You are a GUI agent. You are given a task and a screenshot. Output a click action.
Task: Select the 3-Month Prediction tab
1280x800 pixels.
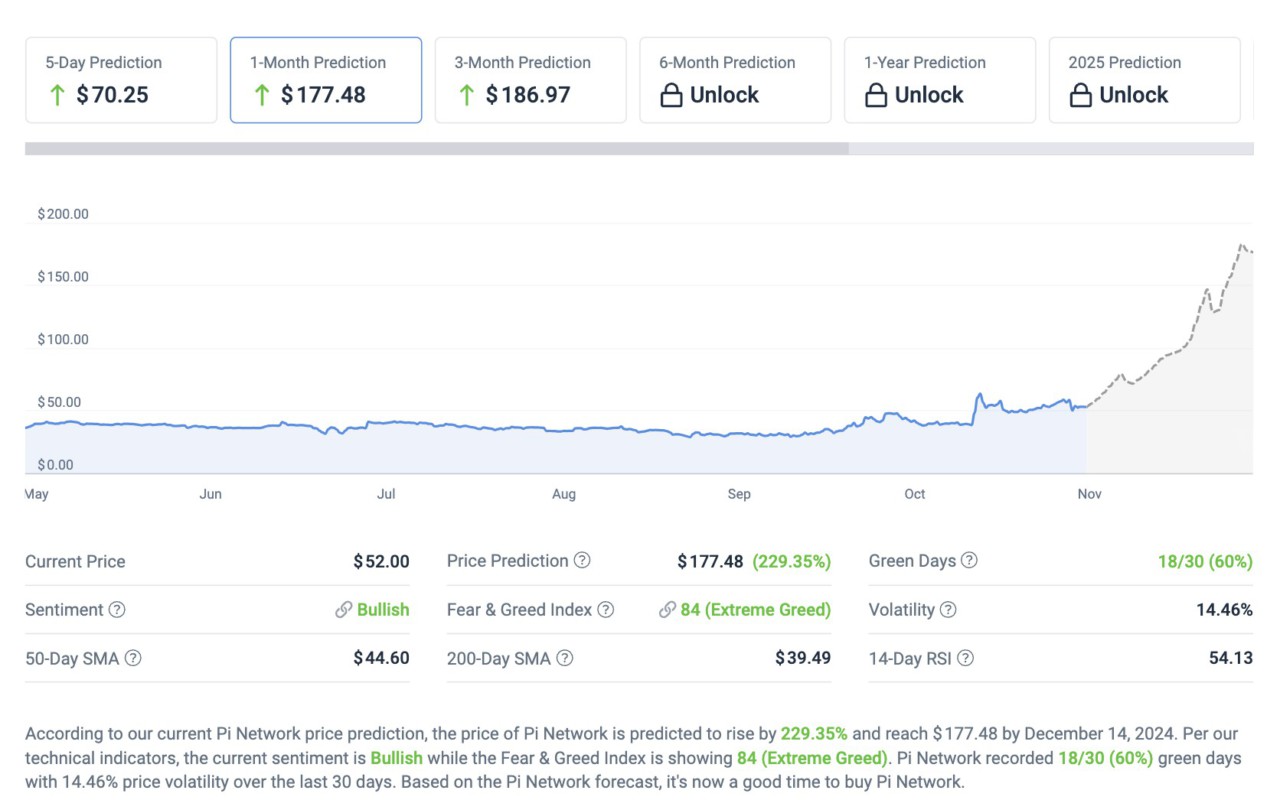pyautogui.click(x=530, y=79)
